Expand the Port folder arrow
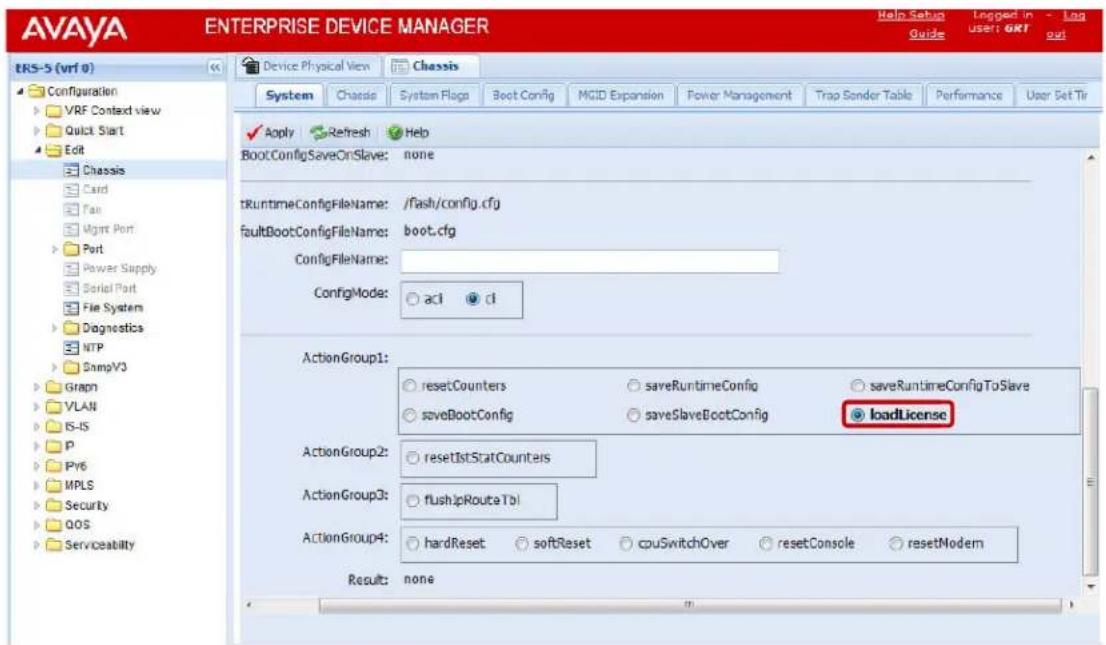Viewport: 1106px width, 645px height. pos(55,249)
